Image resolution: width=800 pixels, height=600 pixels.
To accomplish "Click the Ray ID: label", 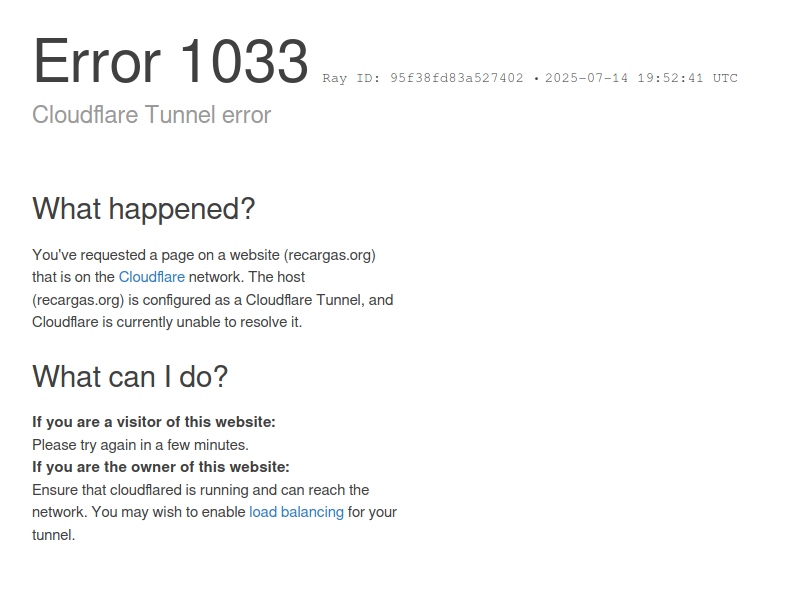I will [x=351, y=78].
